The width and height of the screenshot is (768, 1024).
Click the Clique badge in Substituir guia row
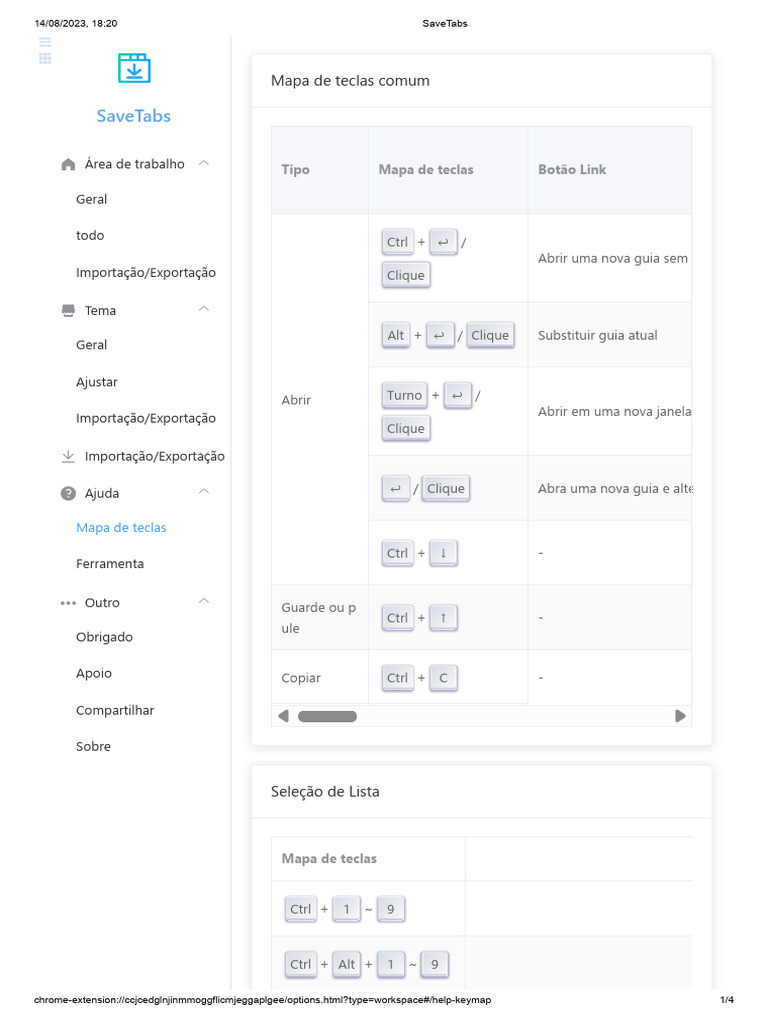tap(490, 335)
